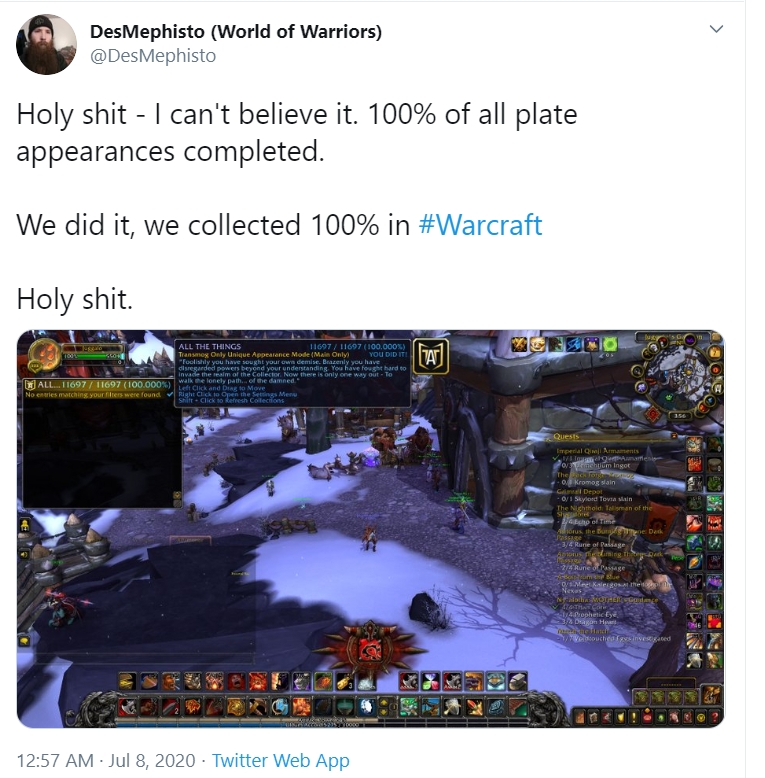This screenshot has width=765, height=778.
Task: Open the #Warcraft hashtag link
Action: pos(480,225)
